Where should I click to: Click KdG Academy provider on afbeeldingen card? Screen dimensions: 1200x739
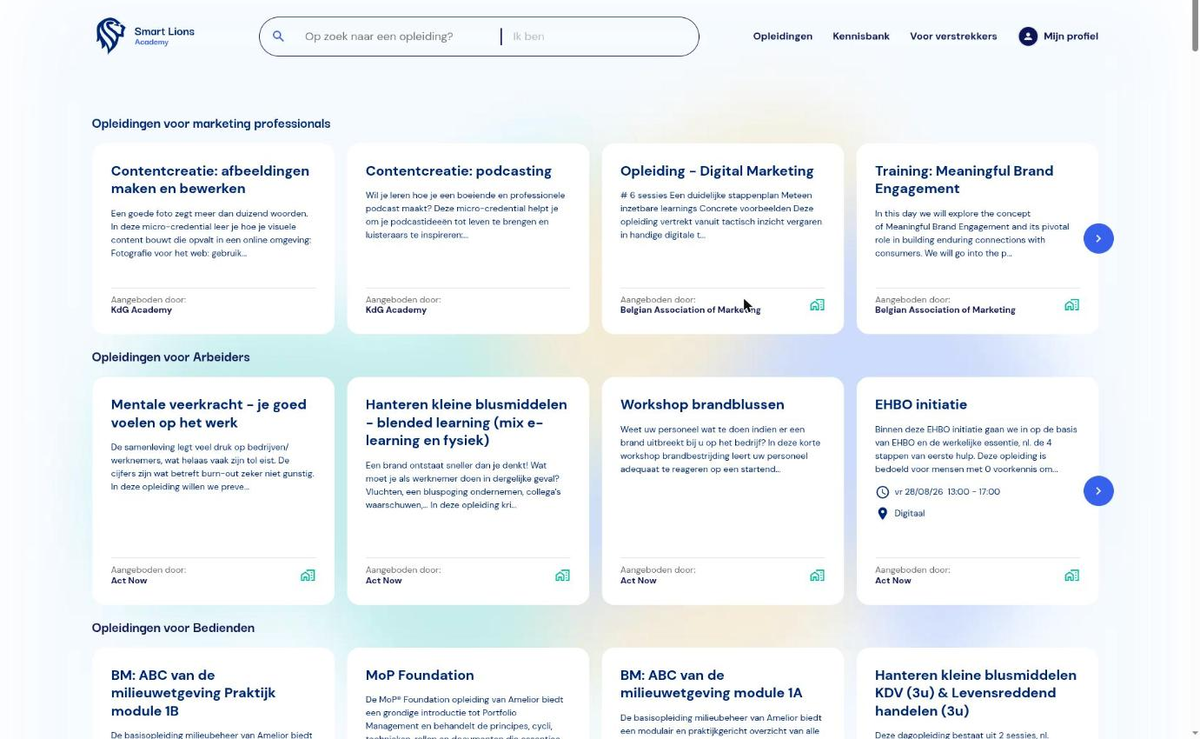(141, 310)
